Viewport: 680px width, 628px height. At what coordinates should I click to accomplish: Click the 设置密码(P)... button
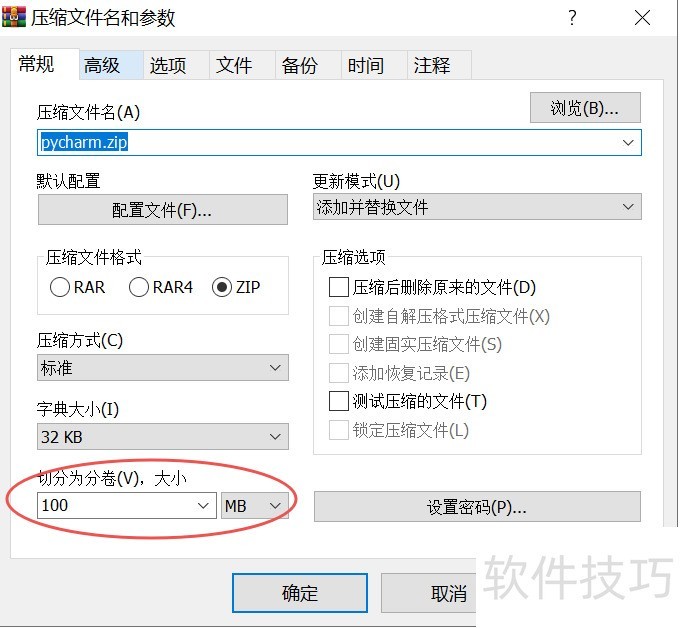(x=476, y=507)
